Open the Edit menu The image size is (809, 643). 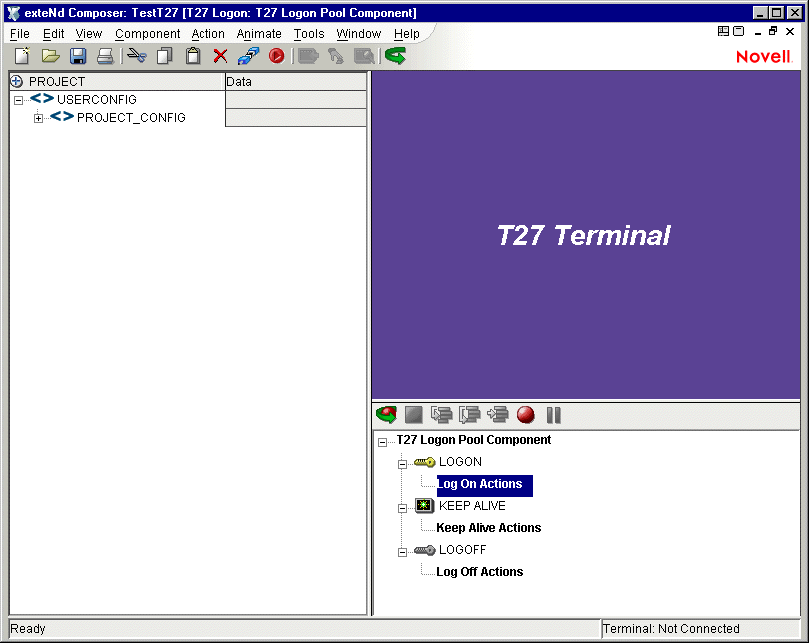[x=53, y=34]
